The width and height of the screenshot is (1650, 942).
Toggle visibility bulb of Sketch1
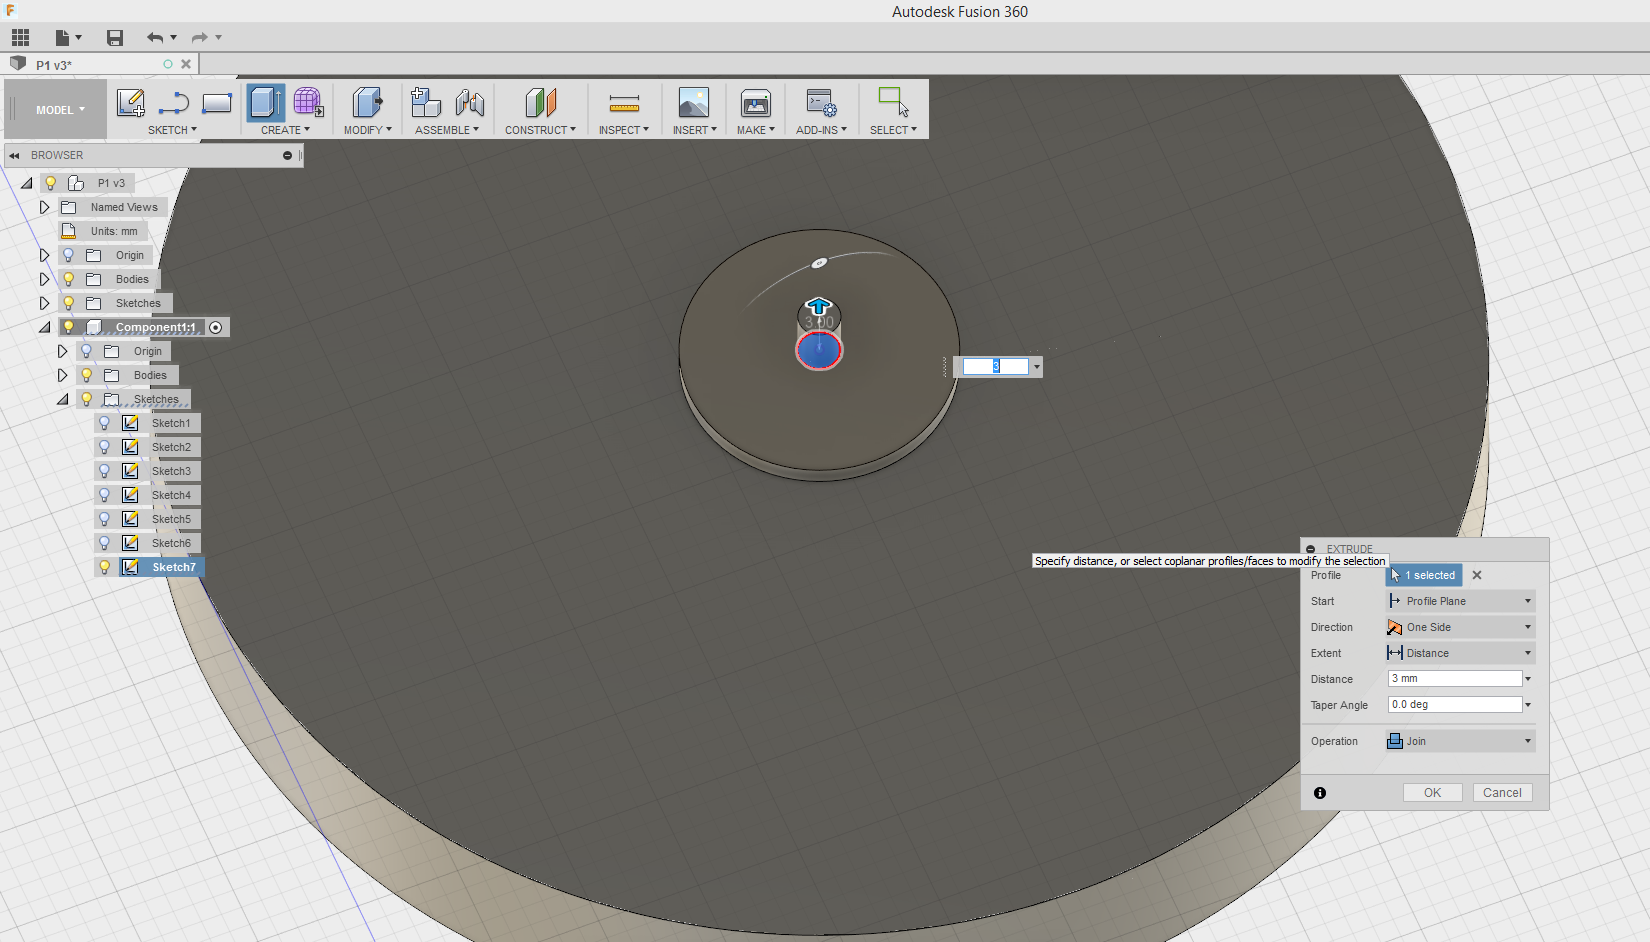105,423
